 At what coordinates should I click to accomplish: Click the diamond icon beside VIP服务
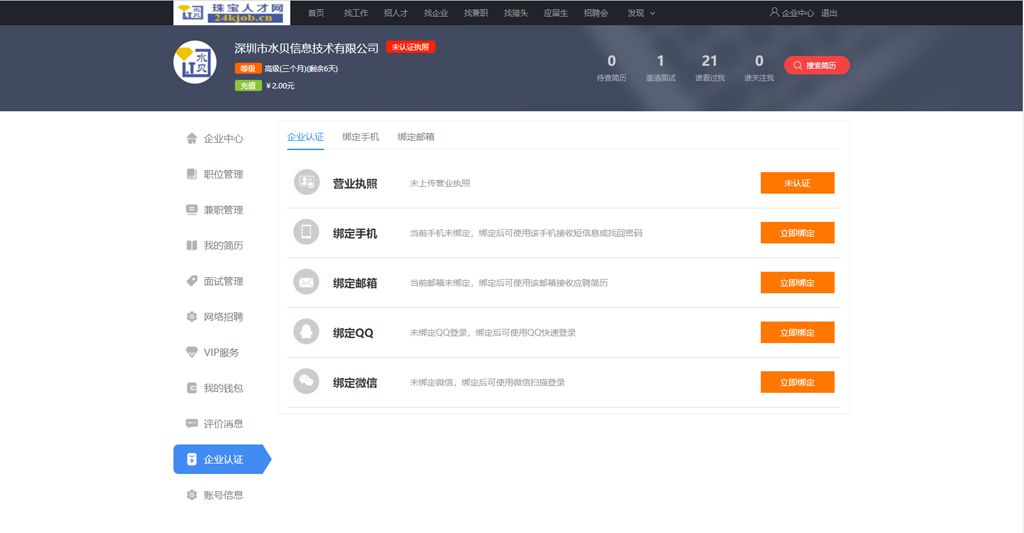pos(191,352)
